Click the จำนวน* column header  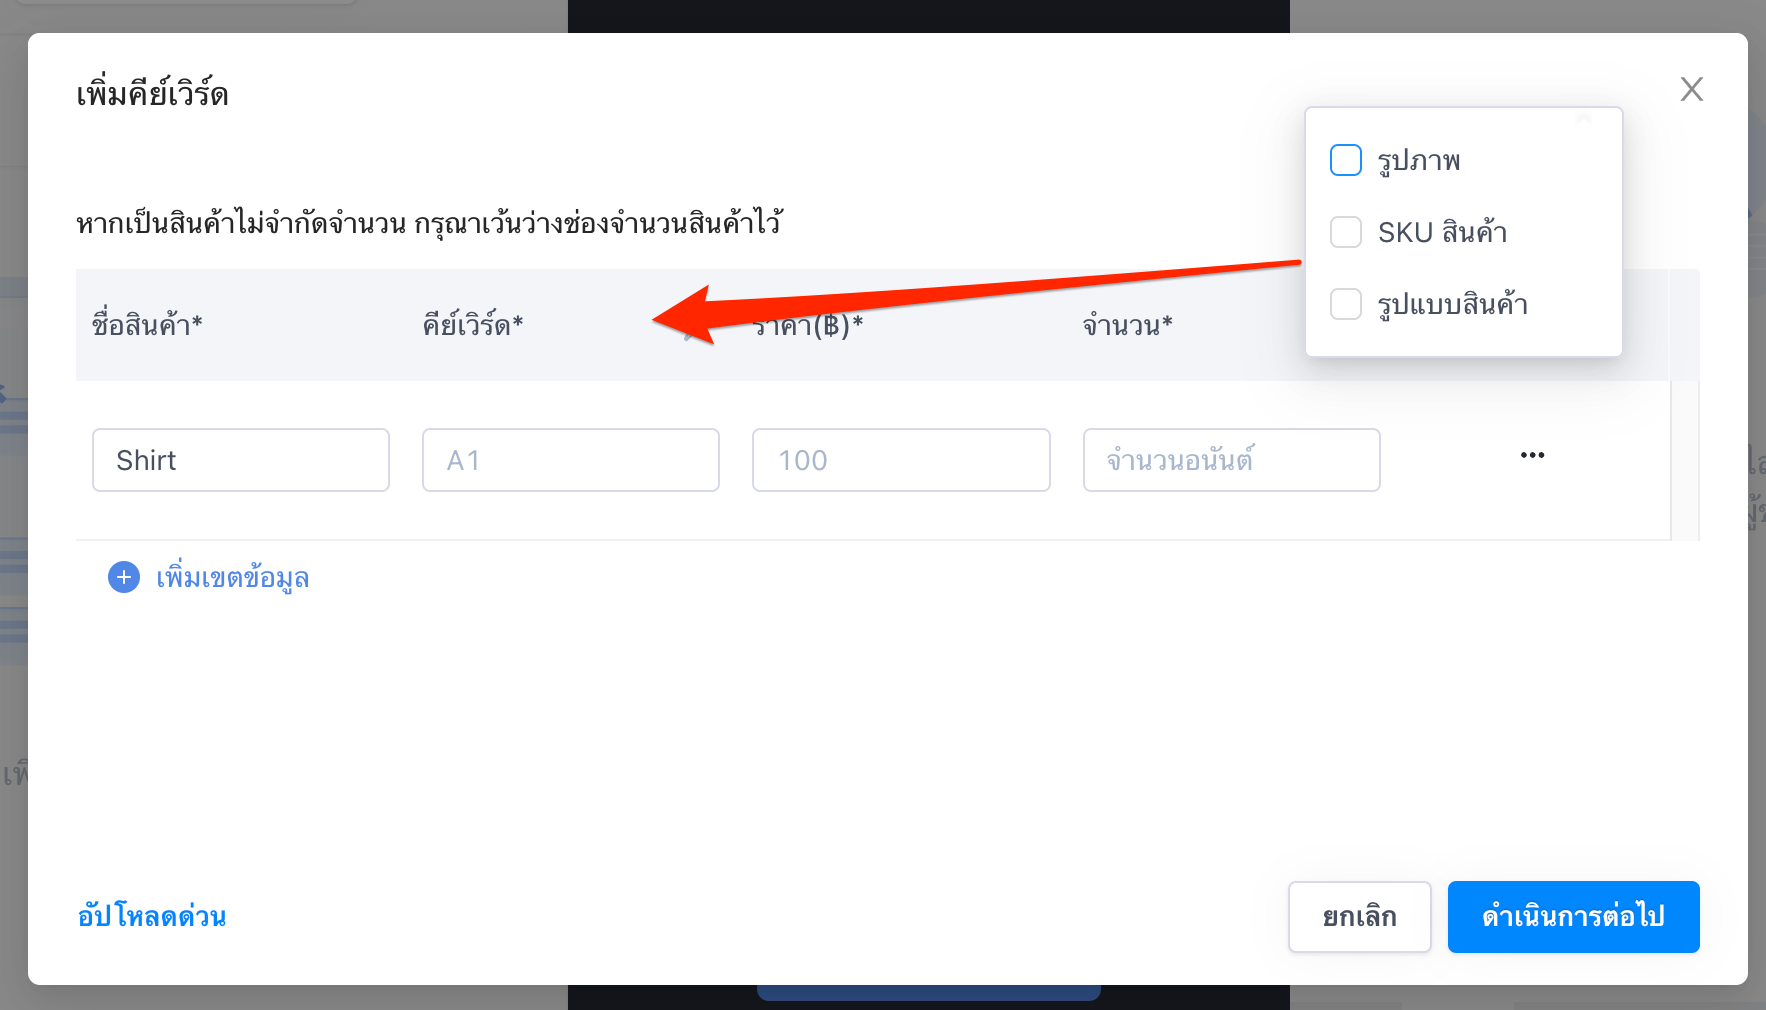(1128, 325)
